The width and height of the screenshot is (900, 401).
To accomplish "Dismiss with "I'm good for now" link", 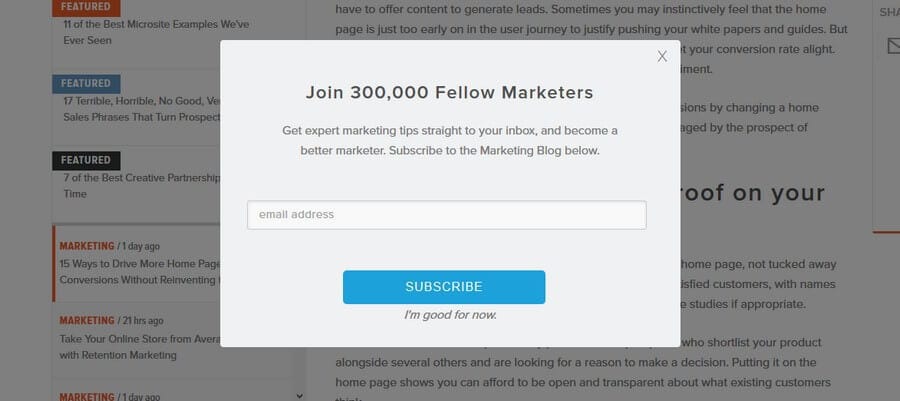I will coord(450,315).
